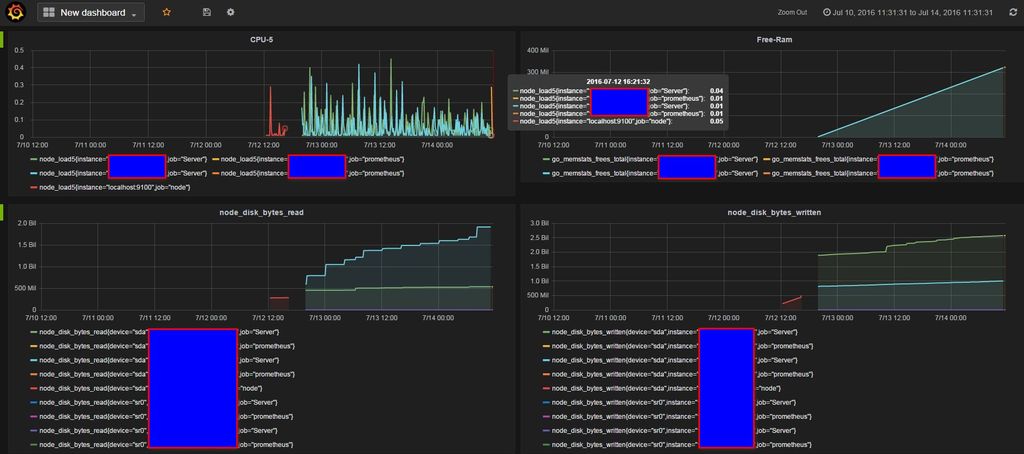This screenshot has width=1024, height=454.
Task: Select dark green node_disk_bytes_read sr0 prometheus entry
Action: click(162, 446)
